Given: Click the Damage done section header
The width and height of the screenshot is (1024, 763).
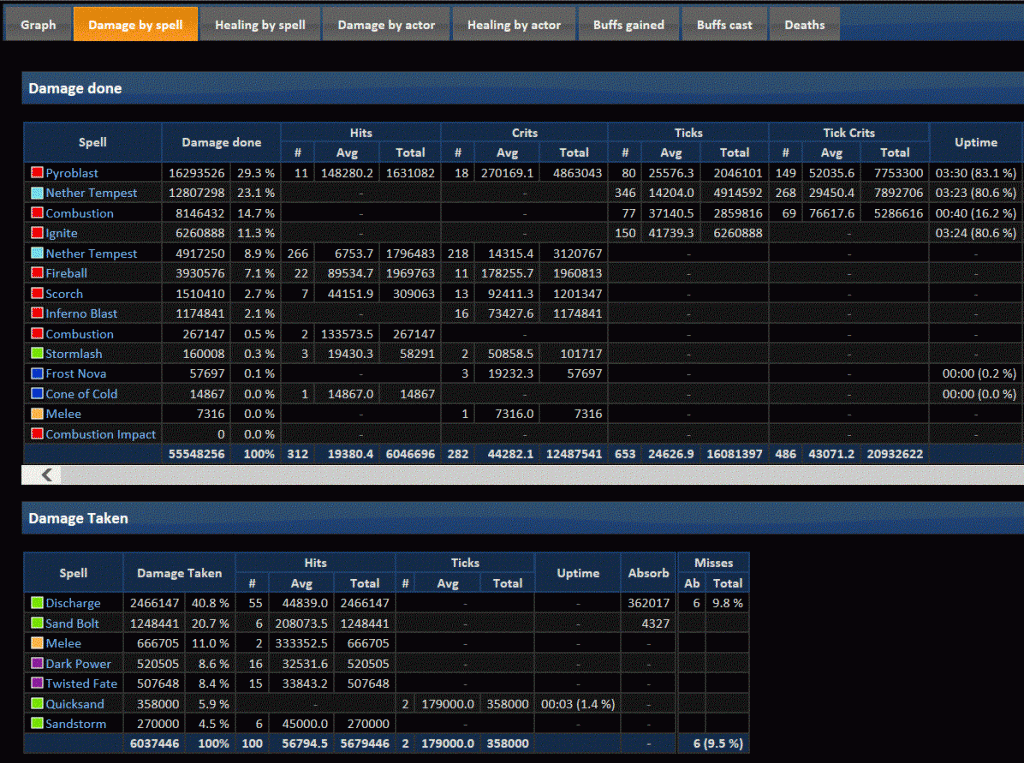Looking at the screenshot, I should pyautogui.click(x=522, y=88).
